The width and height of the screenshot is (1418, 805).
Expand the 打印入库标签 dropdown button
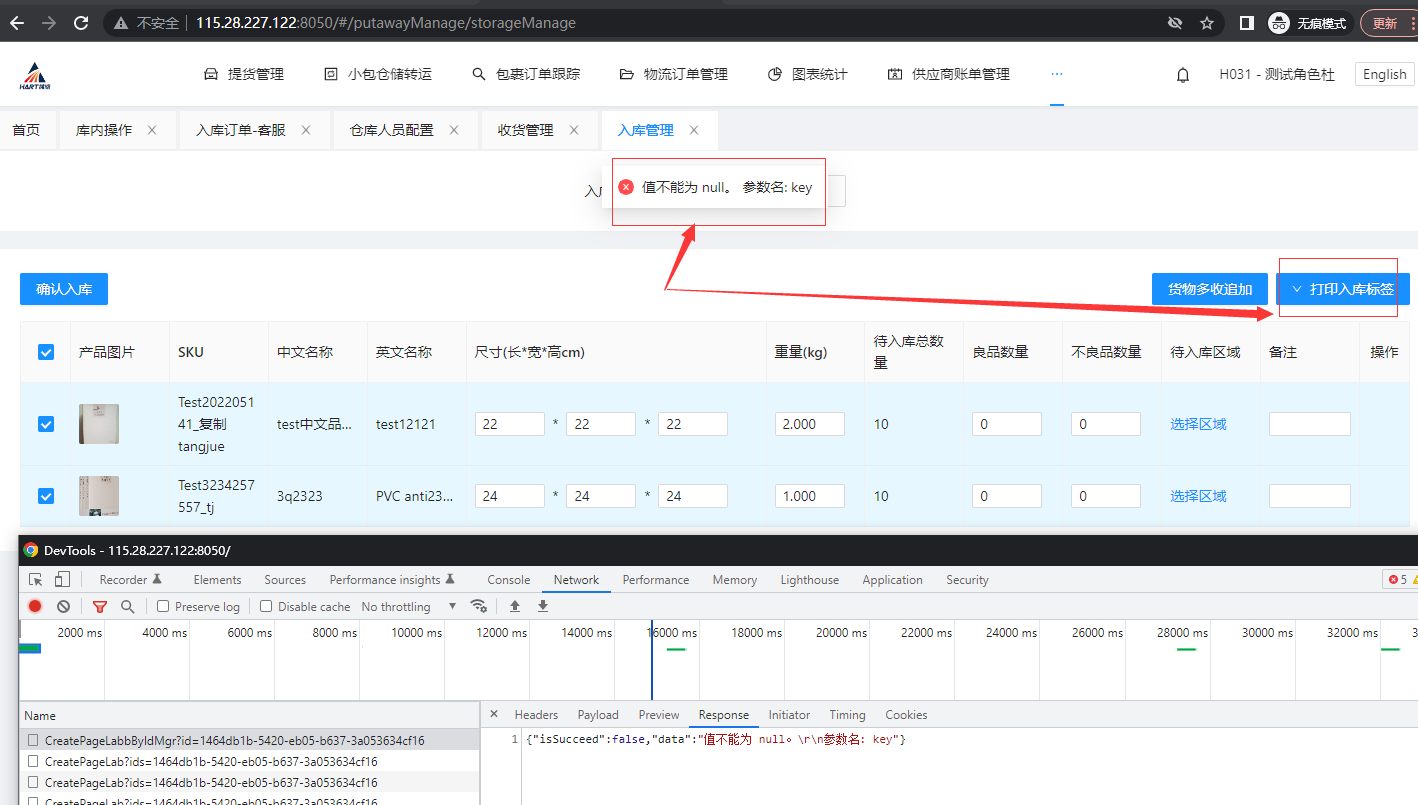coord(1342,289)
